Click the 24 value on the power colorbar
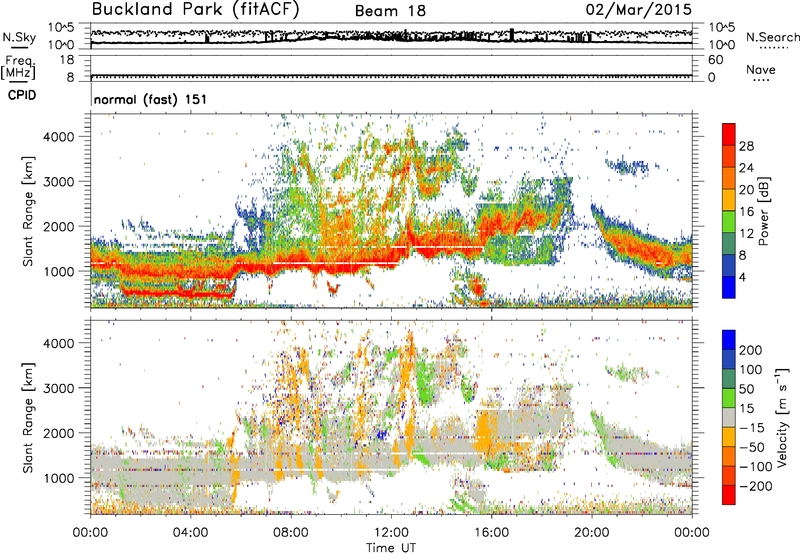This screenshot has width=800, height=554. (x=746, y=168)
